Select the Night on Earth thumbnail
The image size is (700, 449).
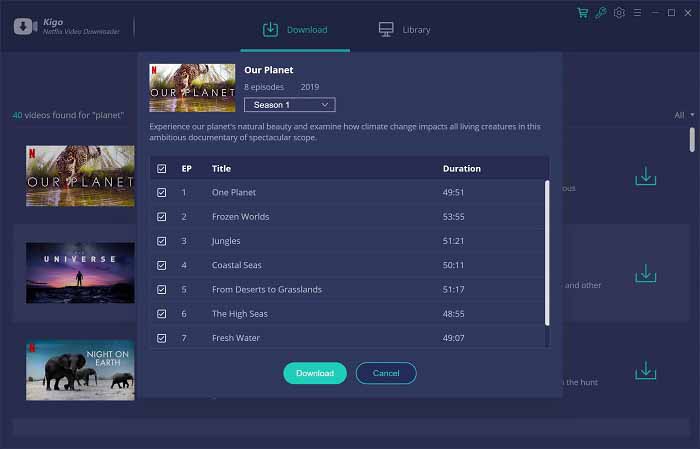point(80,370)
